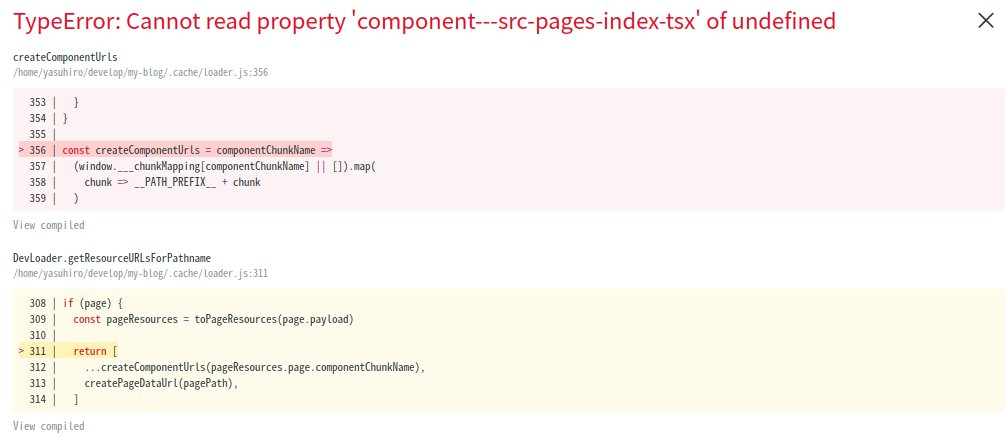The image size is (1005, 443).
Task: Click highlighted line 356 const createComponentUrls
Action: point(196,150)
